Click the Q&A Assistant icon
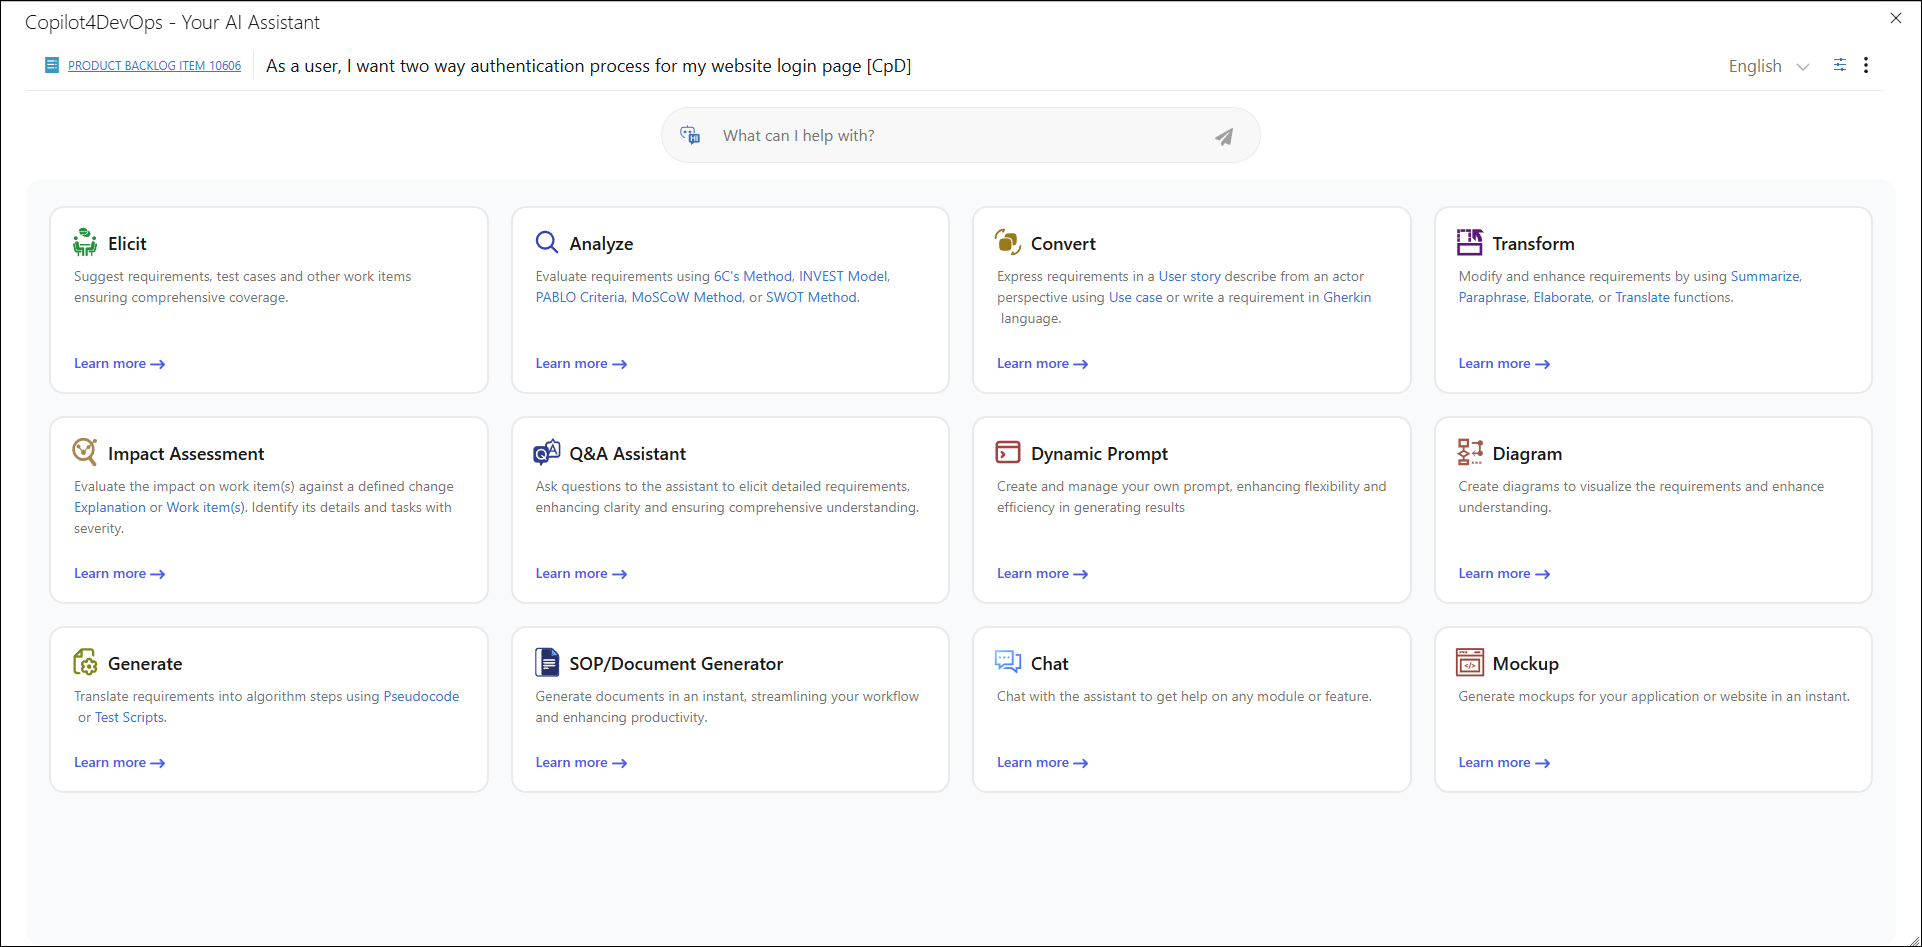 point(547,453)
